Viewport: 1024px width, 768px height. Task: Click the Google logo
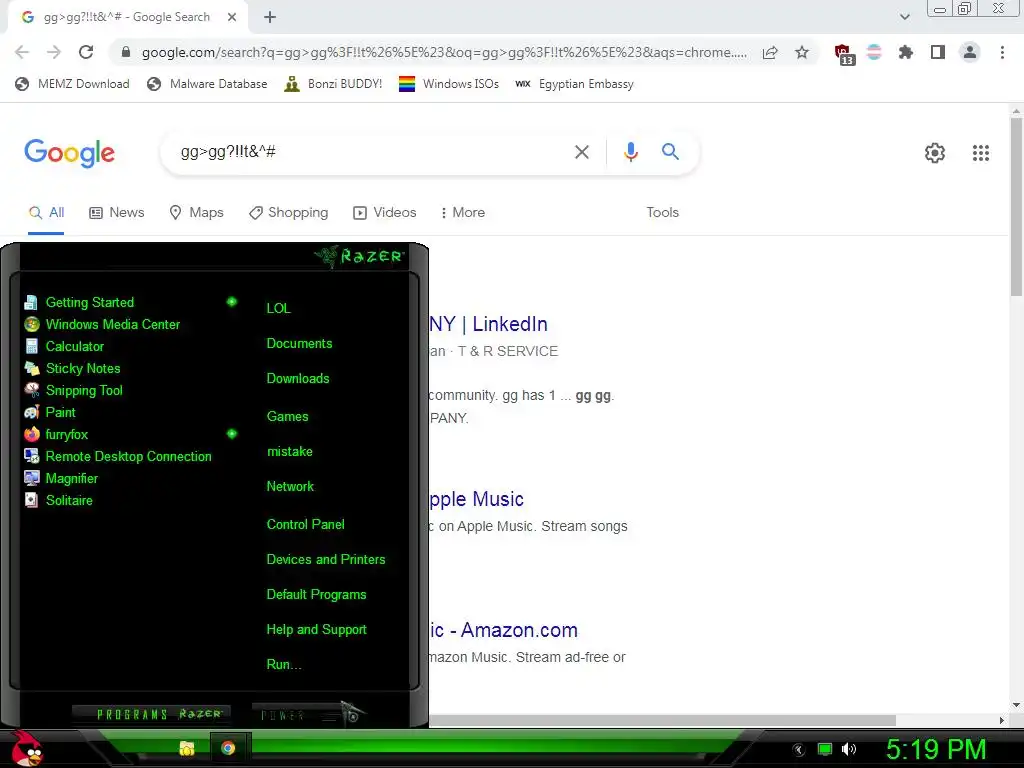[x=69, y=153]
